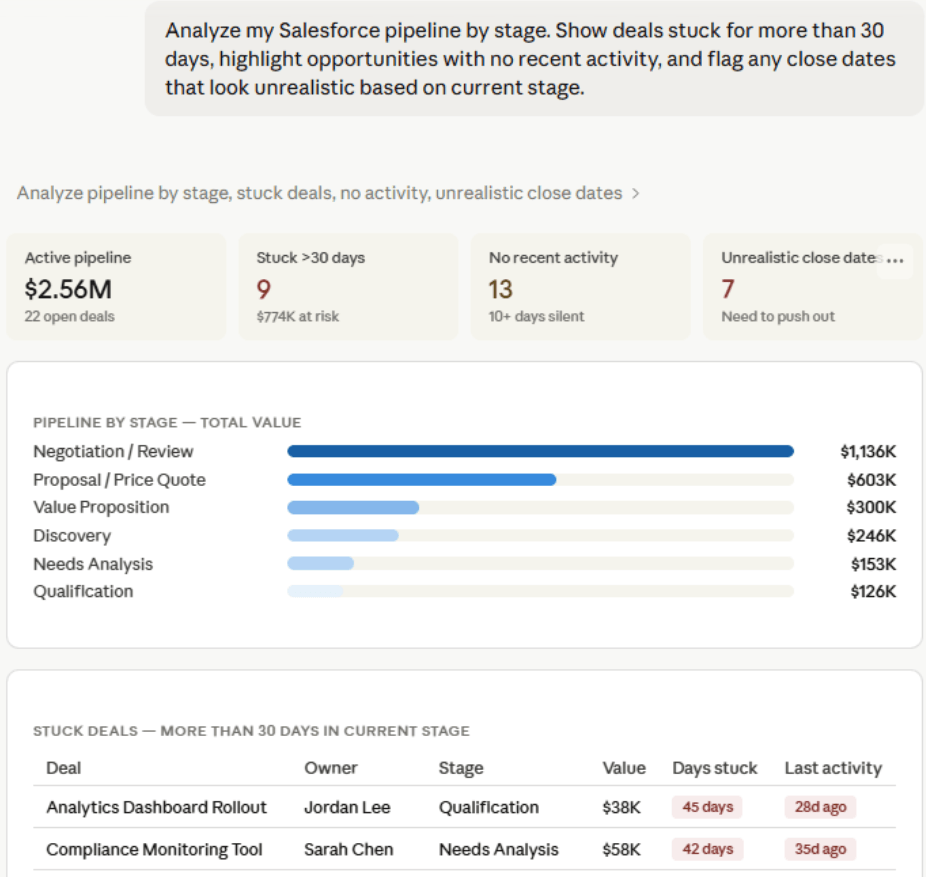Viewport: 926px width, 877px height.
Task: Click the 'Discovery' stage label
Action: (72, 536)
